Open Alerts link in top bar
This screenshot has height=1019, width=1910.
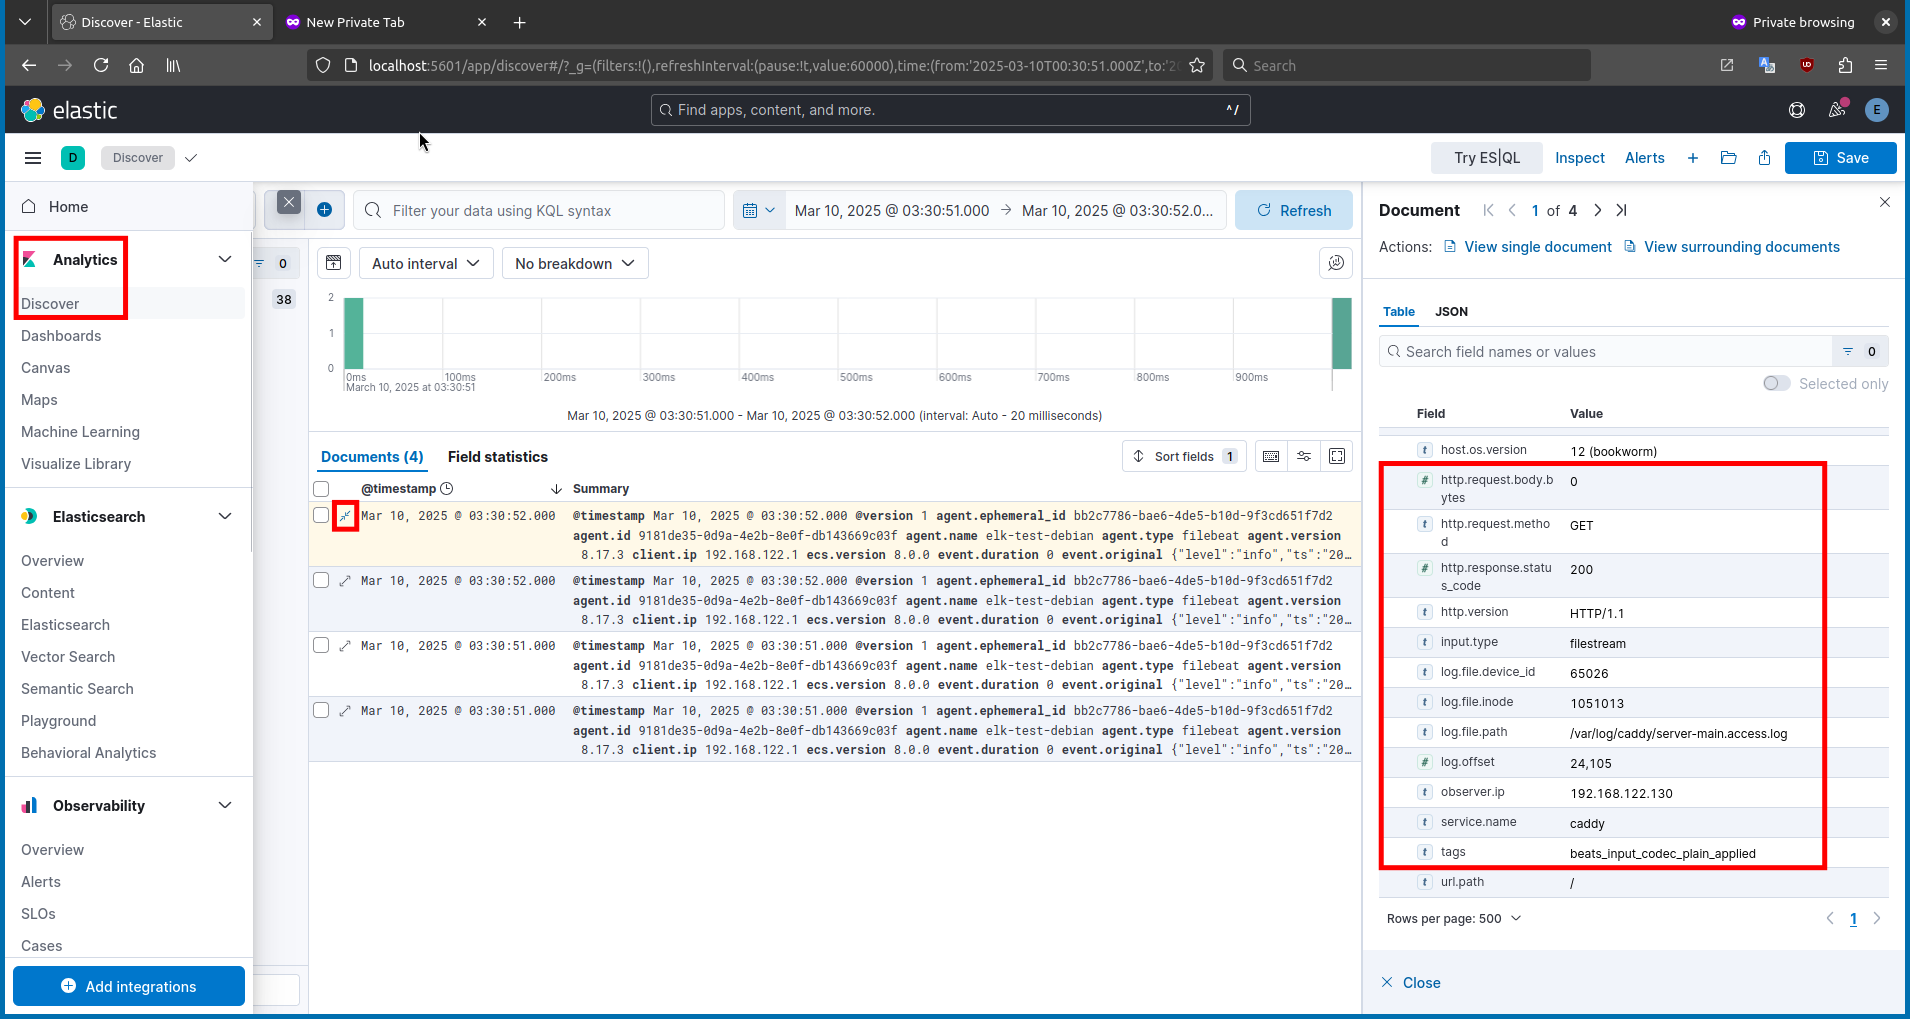[x=1644, y=158]
